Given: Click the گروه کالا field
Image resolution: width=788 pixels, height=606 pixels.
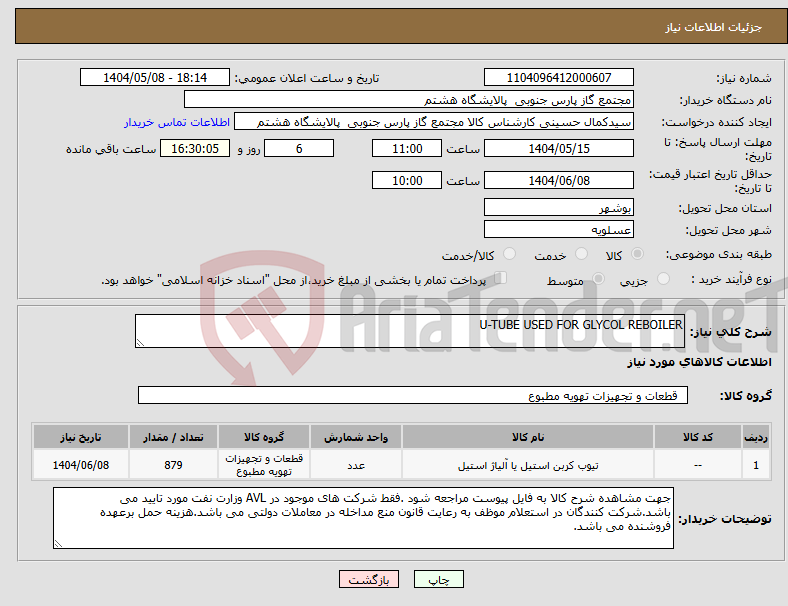Looking at the screenshot, I should coord(413,395).
